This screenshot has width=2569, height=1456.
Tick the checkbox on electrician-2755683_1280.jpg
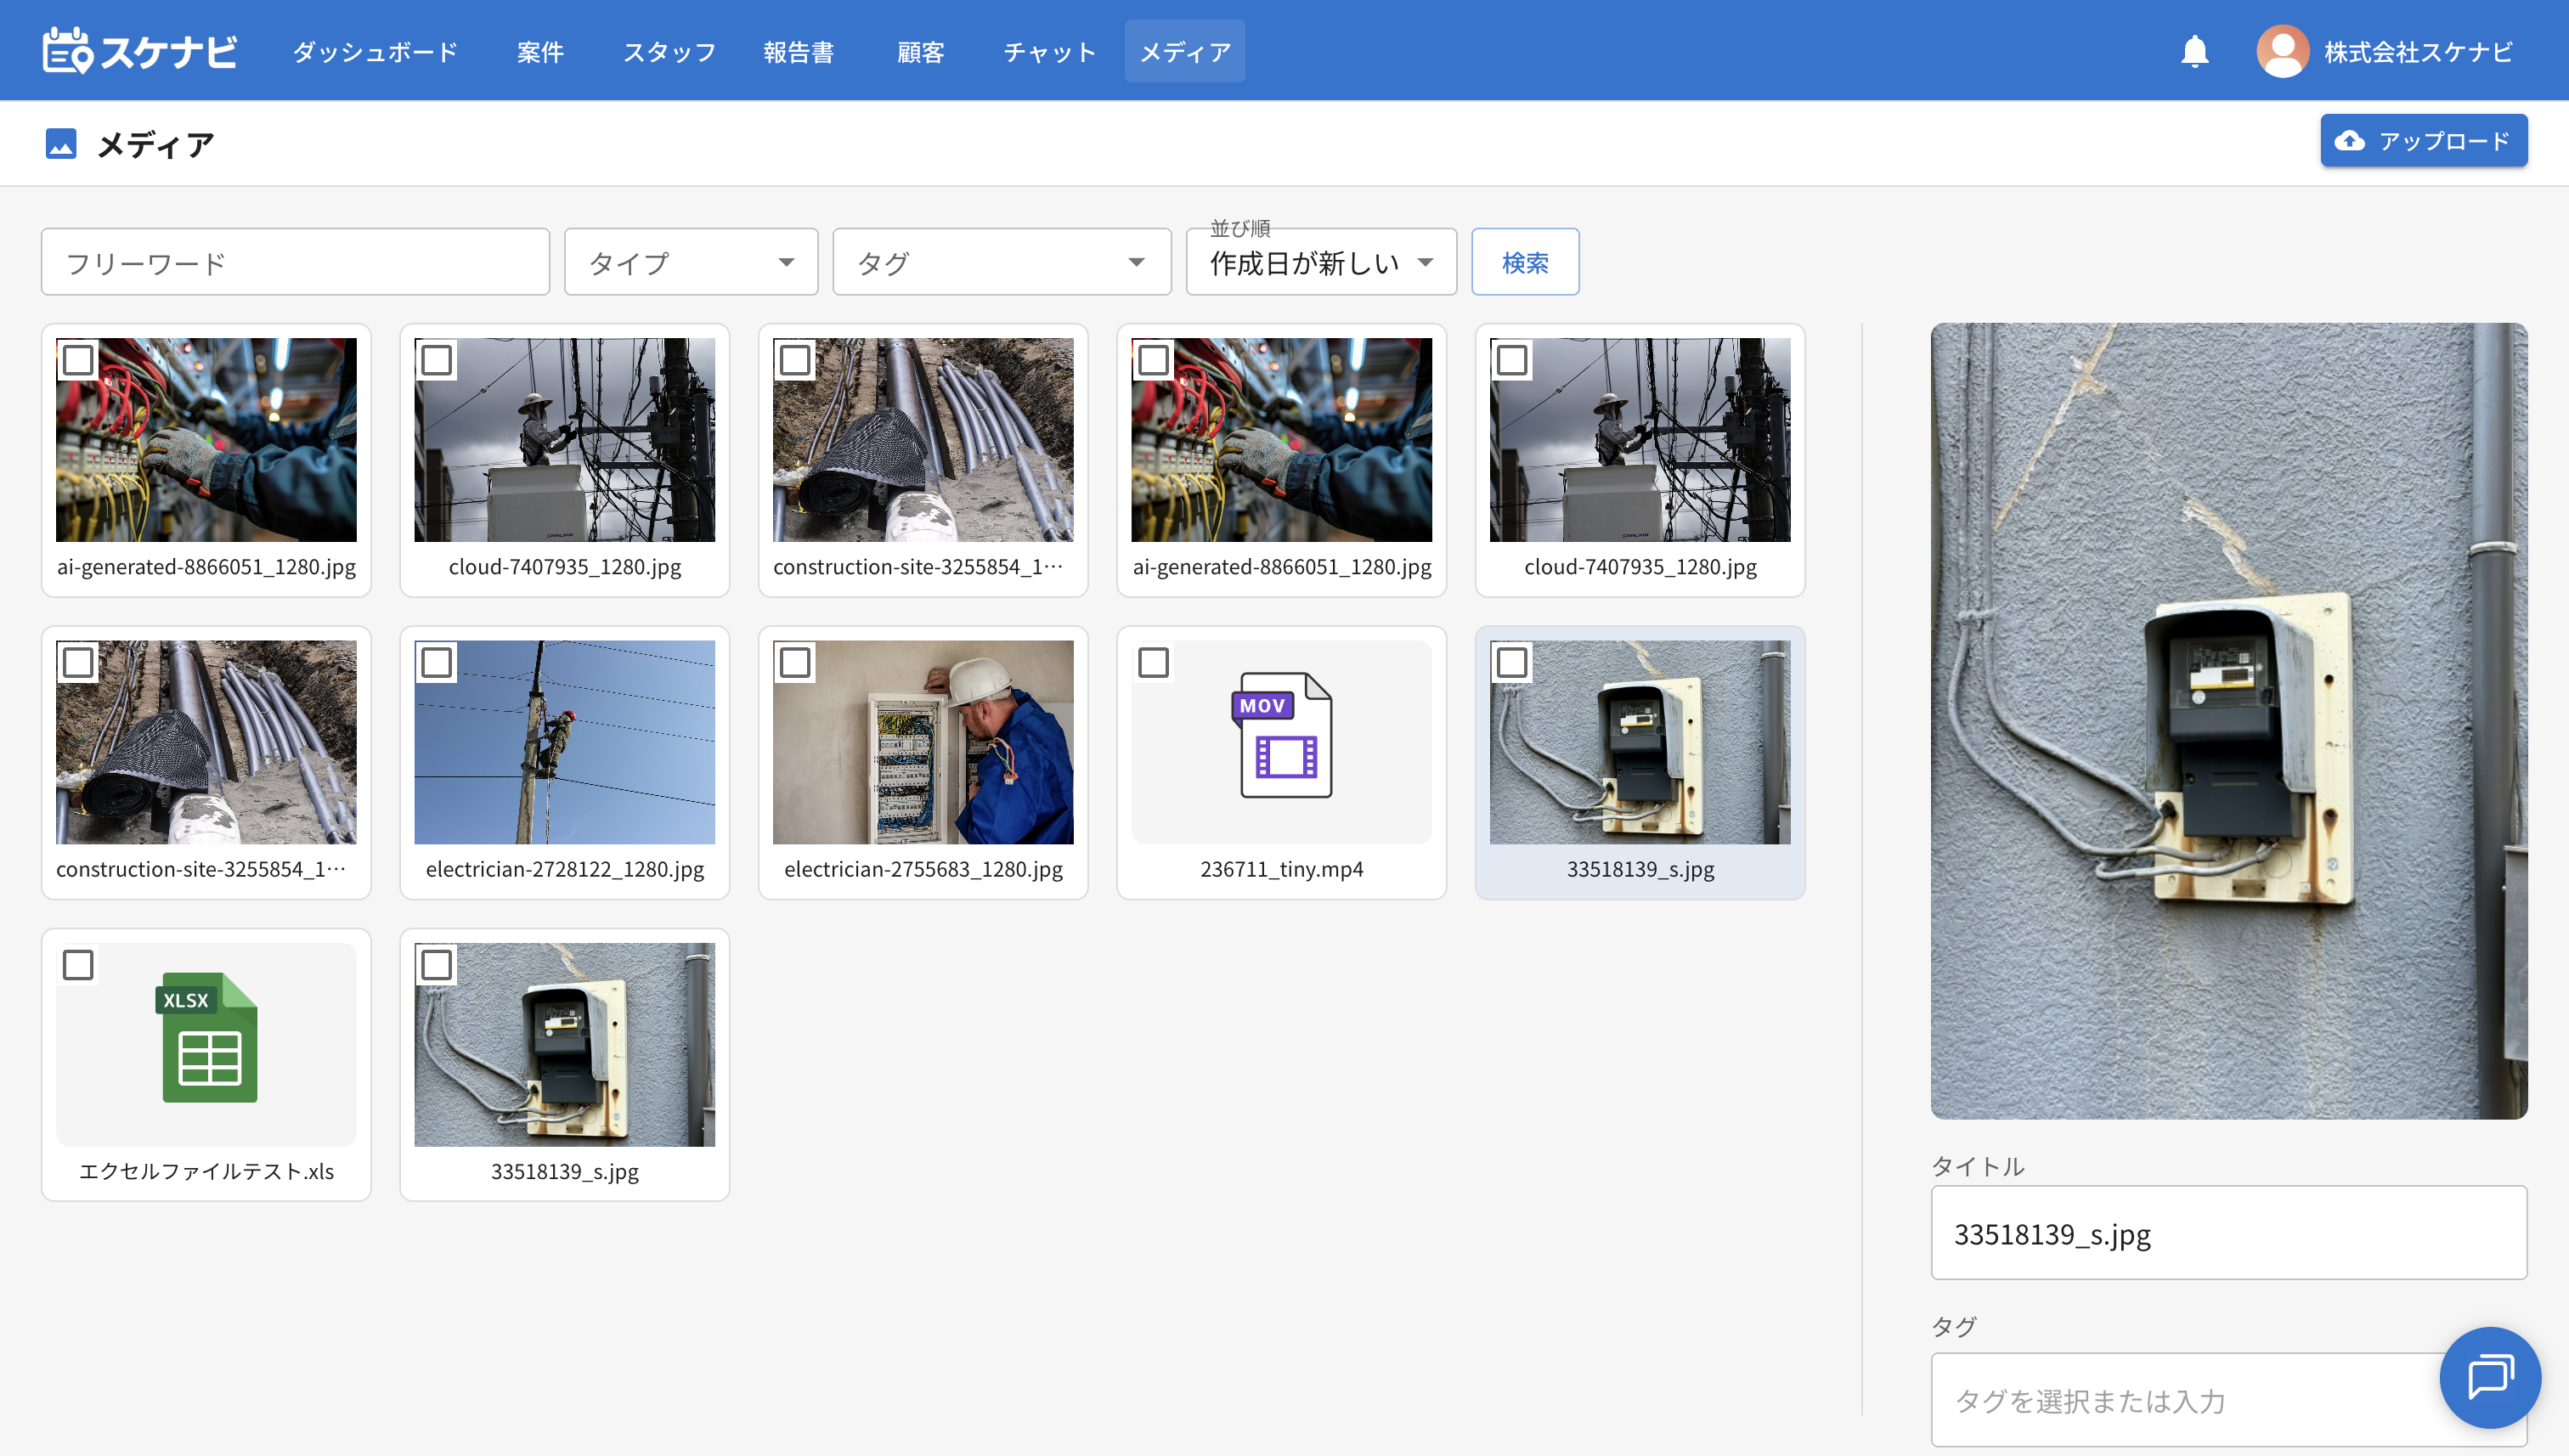click(795, 662)
